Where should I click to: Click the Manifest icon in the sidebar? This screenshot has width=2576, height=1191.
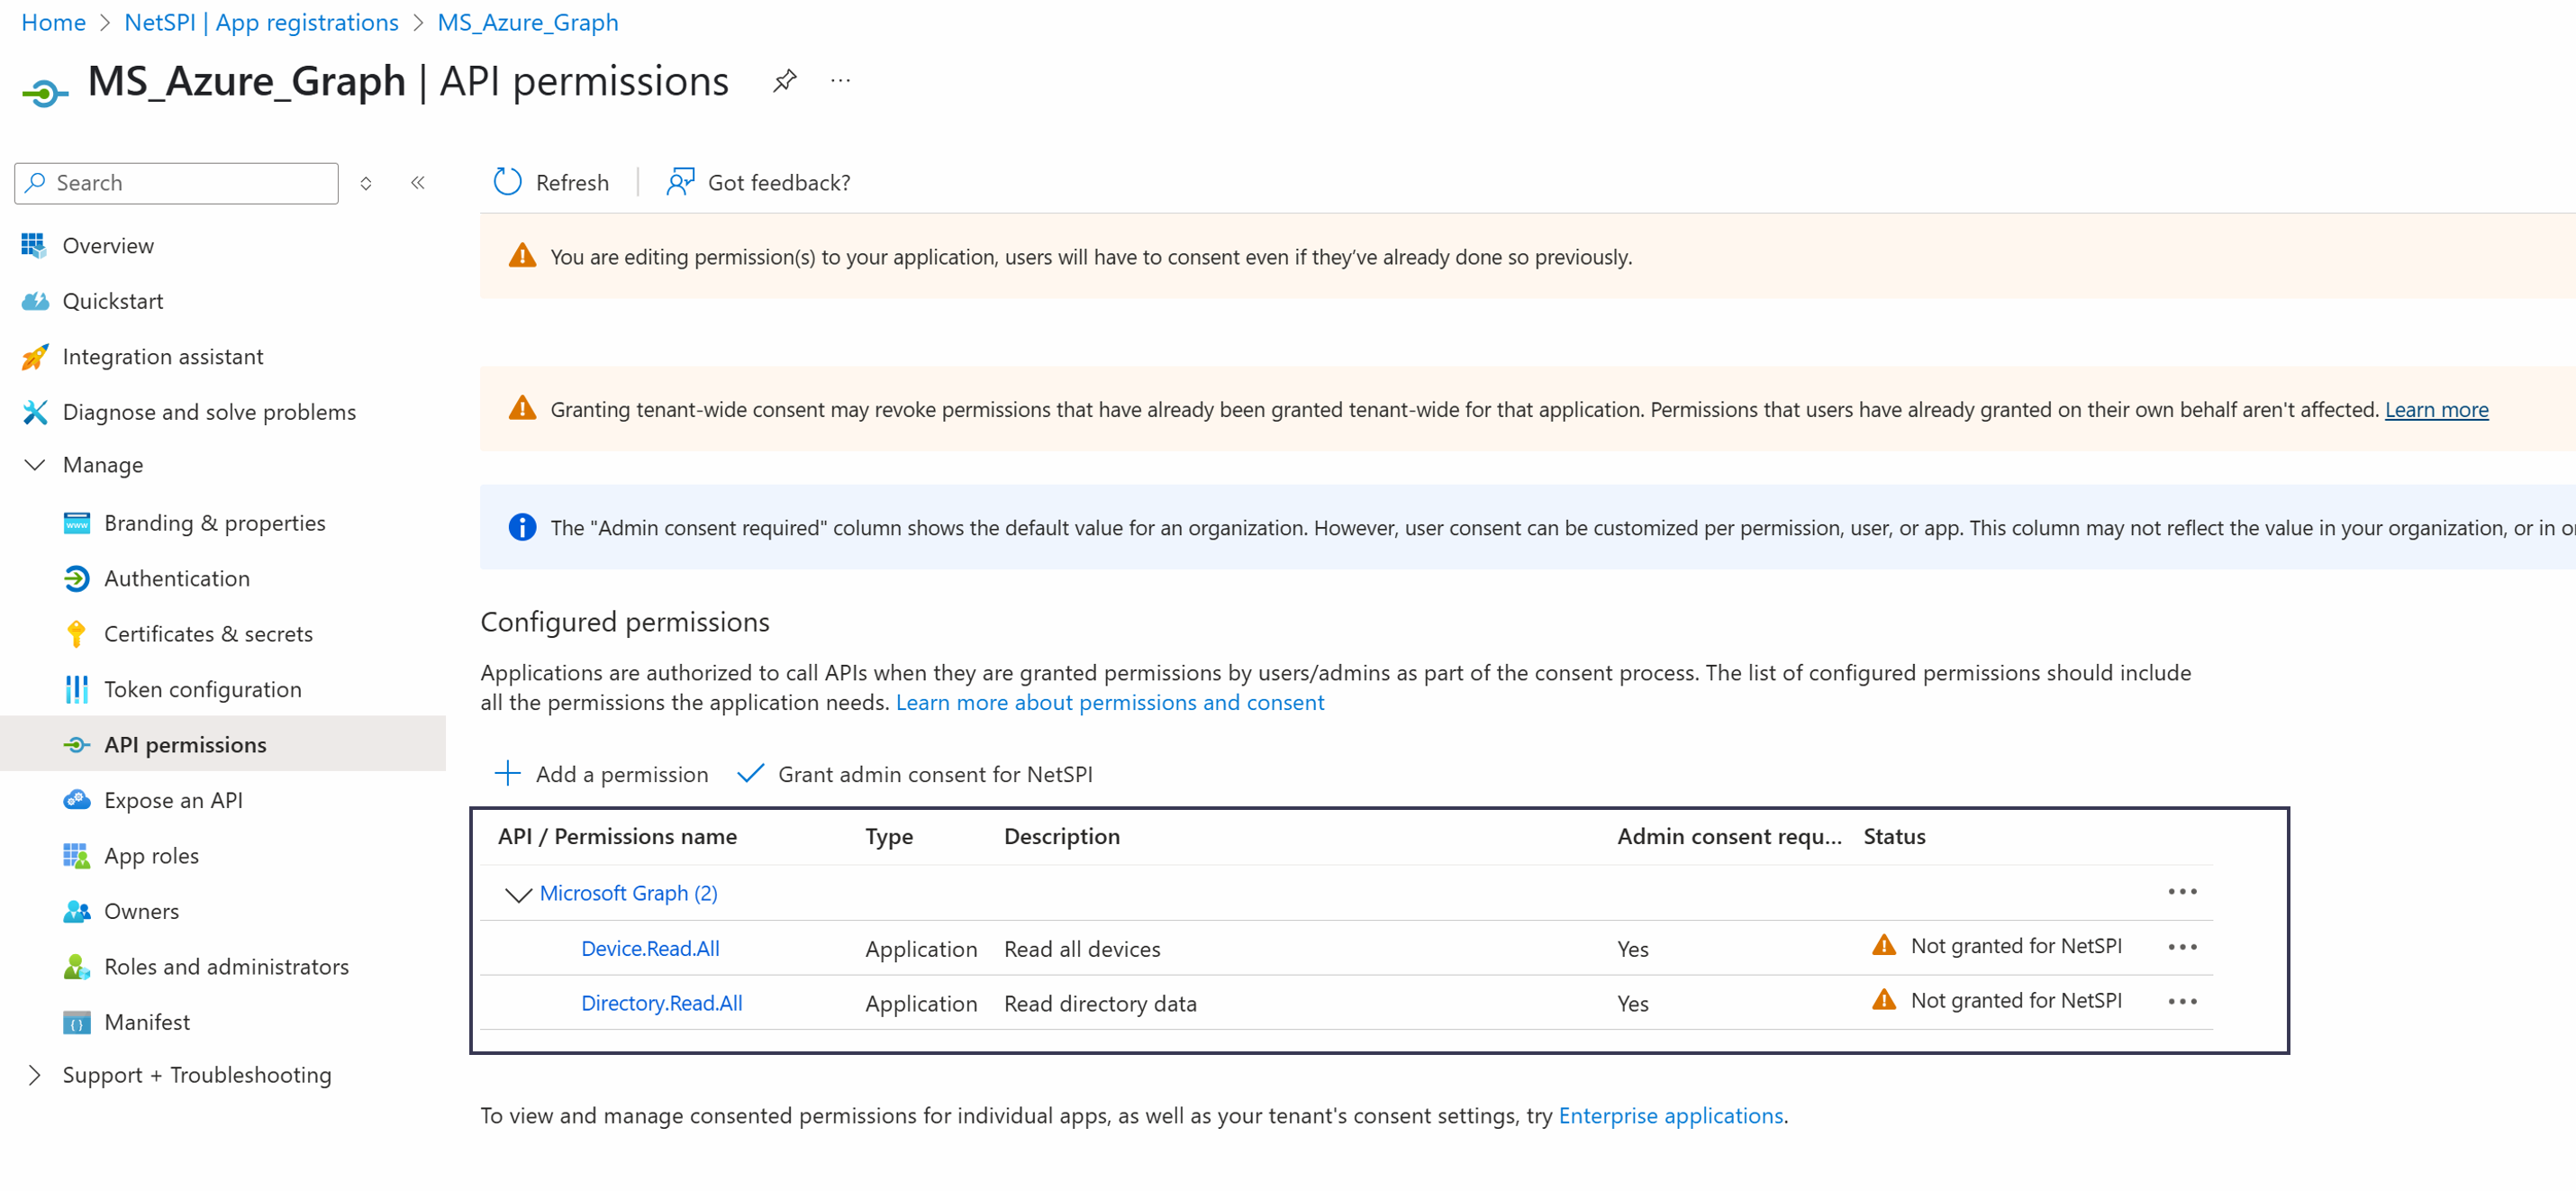[x=76, y=1022]
